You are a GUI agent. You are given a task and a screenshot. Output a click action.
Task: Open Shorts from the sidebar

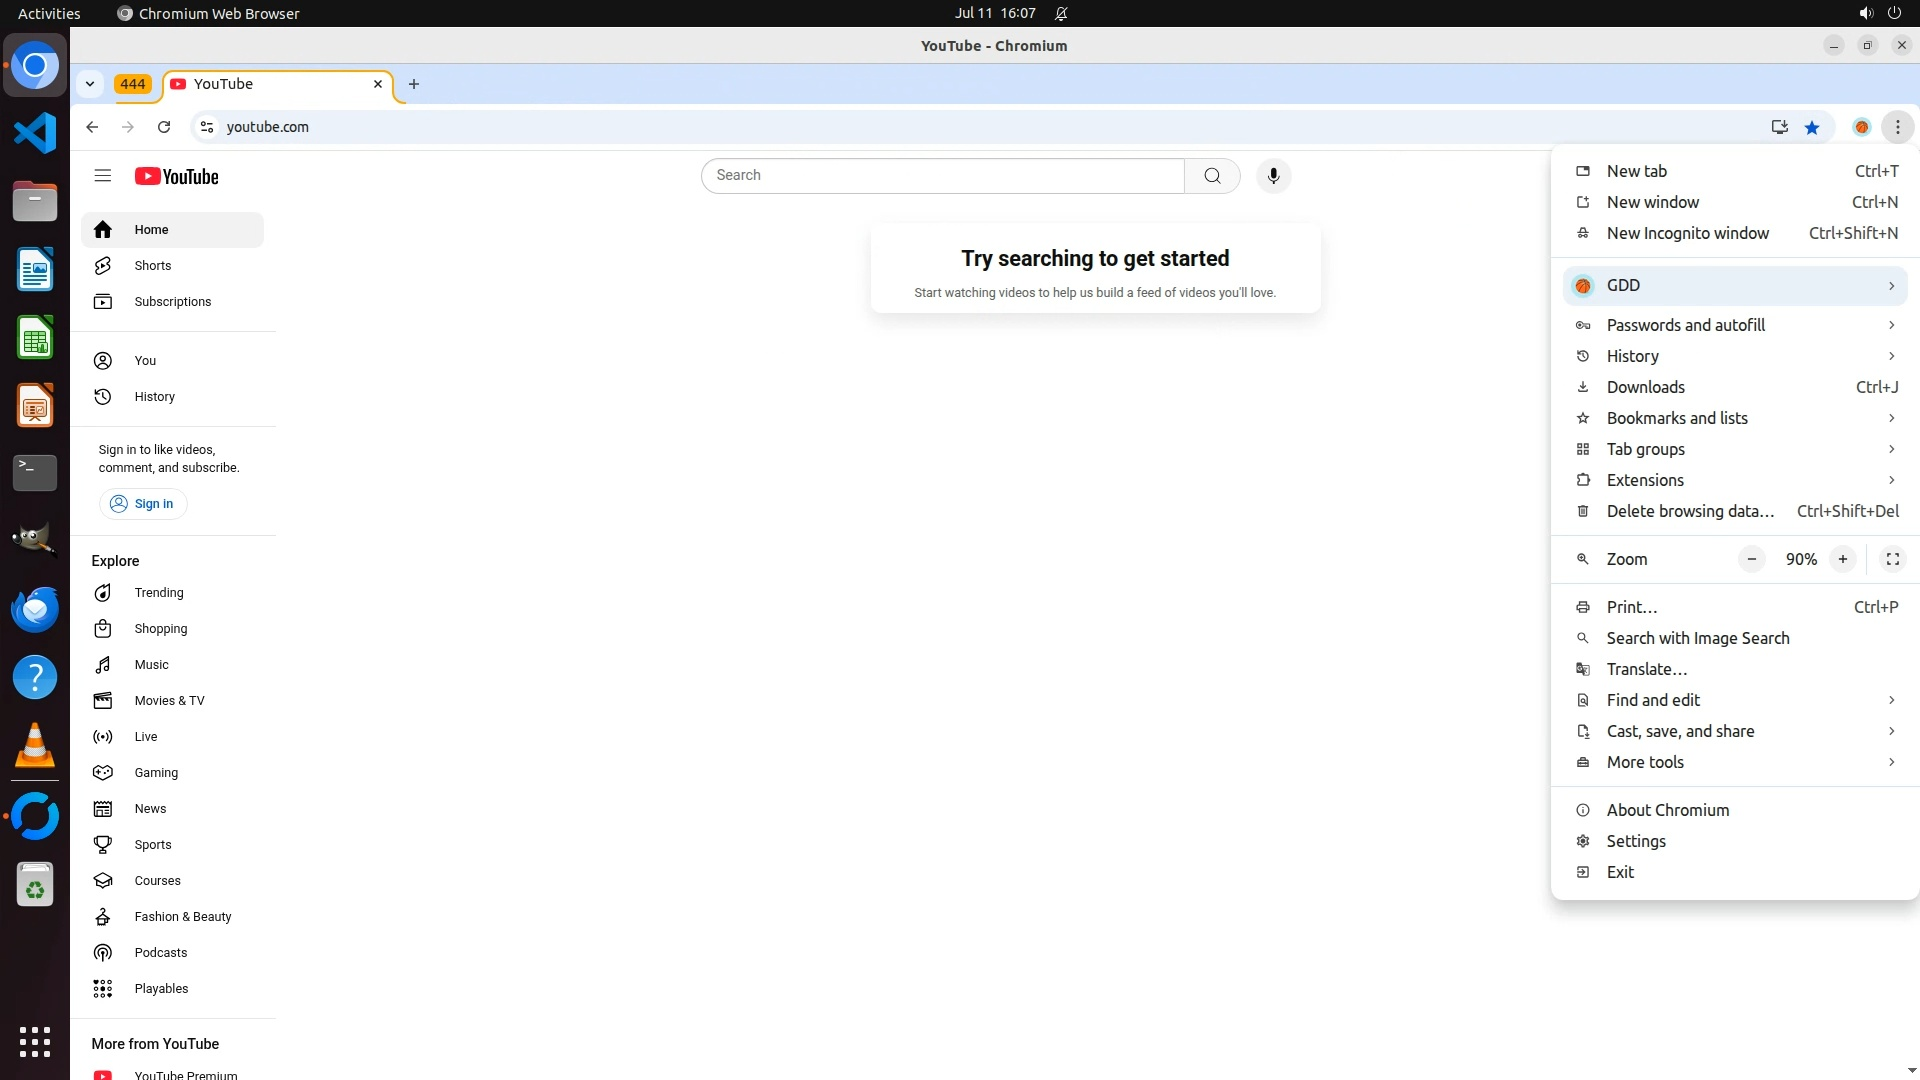pos(152,266)
